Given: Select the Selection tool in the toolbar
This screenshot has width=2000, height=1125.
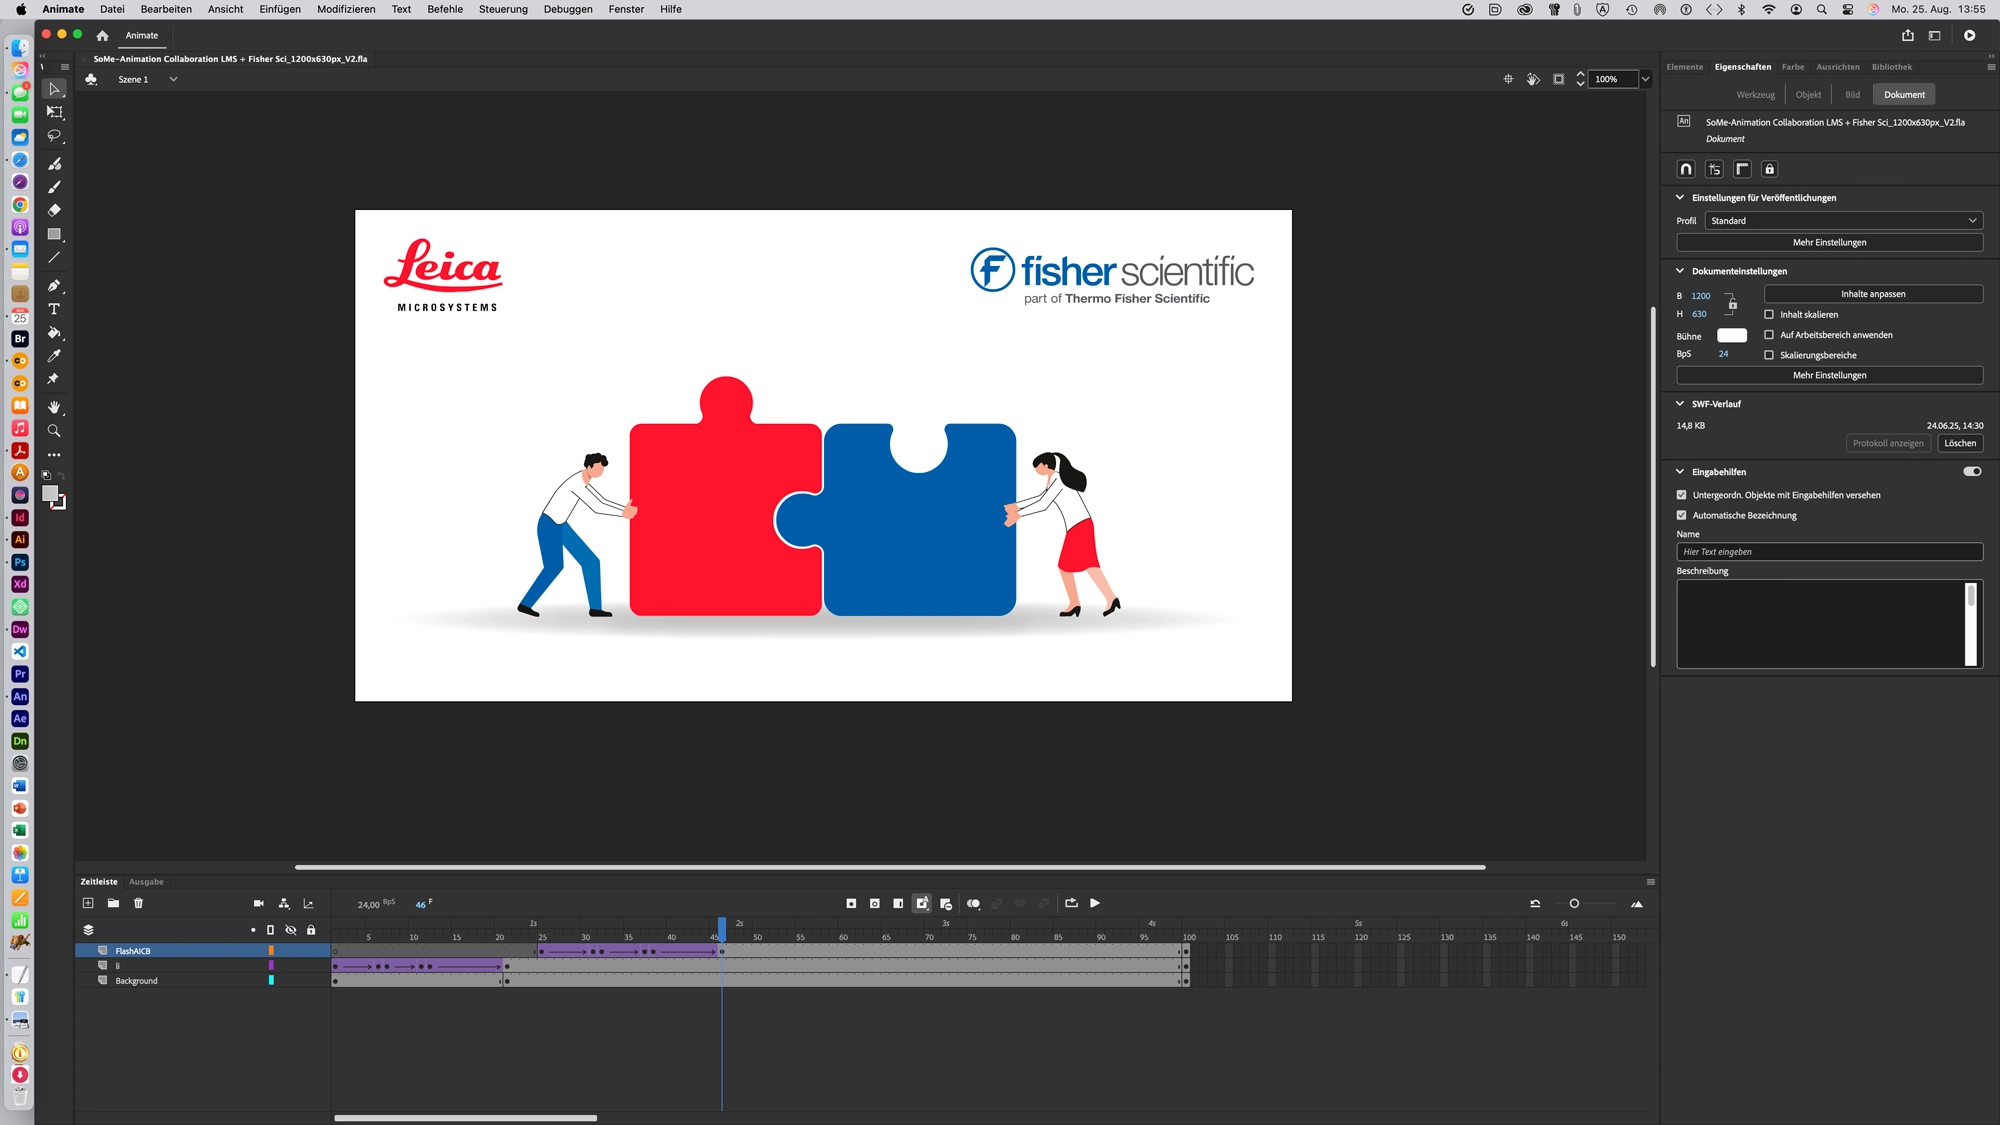Looking at the screenshot, I should point(55,88).
